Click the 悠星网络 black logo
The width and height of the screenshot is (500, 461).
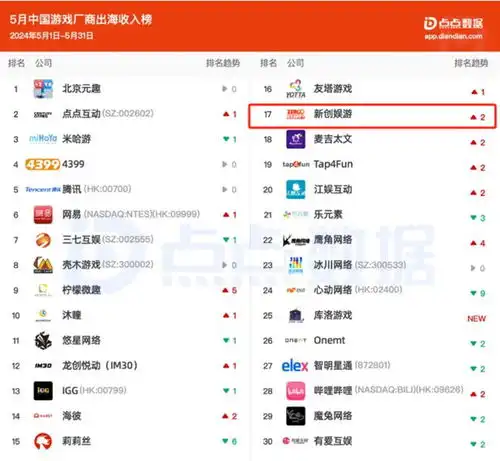tap(43, 340)
